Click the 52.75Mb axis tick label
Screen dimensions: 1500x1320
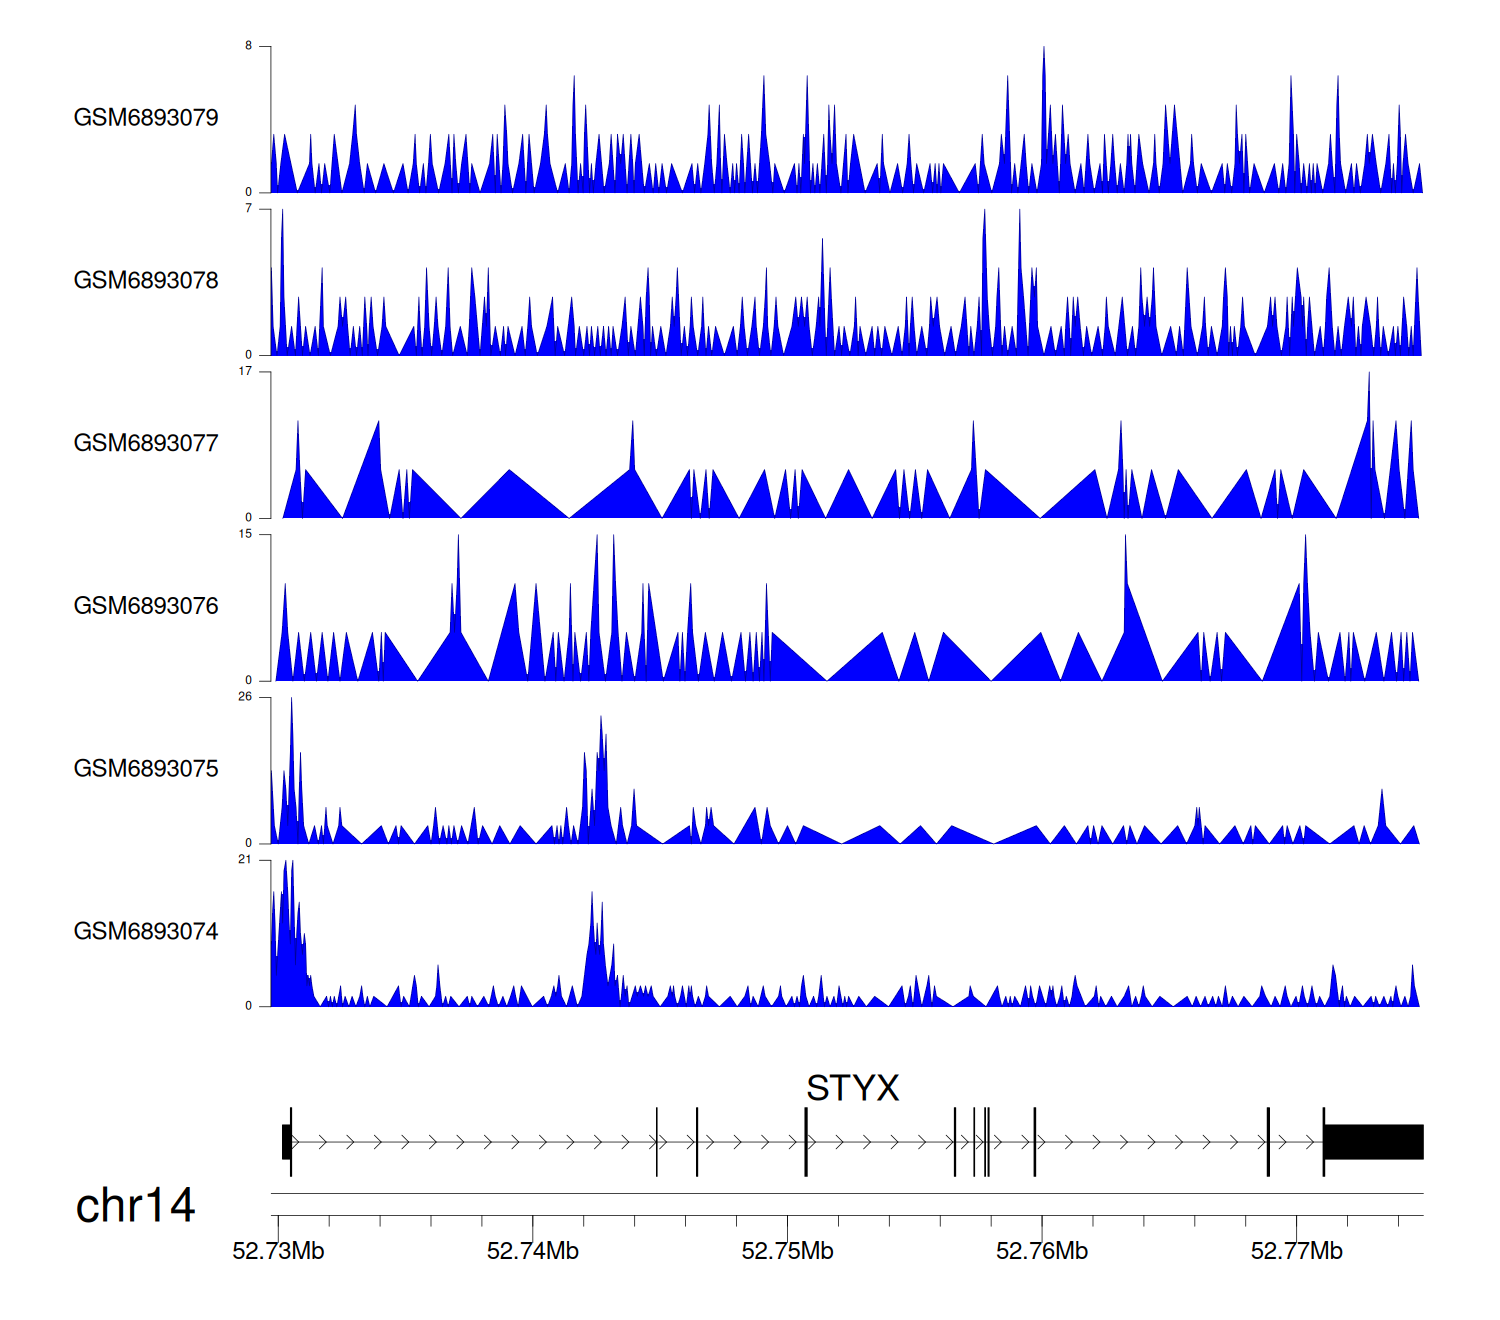[x=787, y=1251]
